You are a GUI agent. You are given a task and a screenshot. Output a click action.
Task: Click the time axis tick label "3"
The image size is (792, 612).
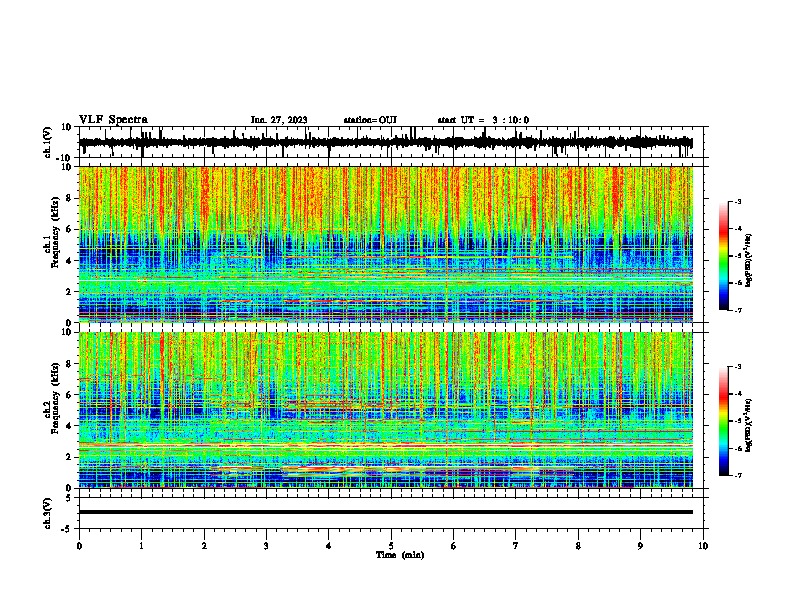tap(266, 546)
